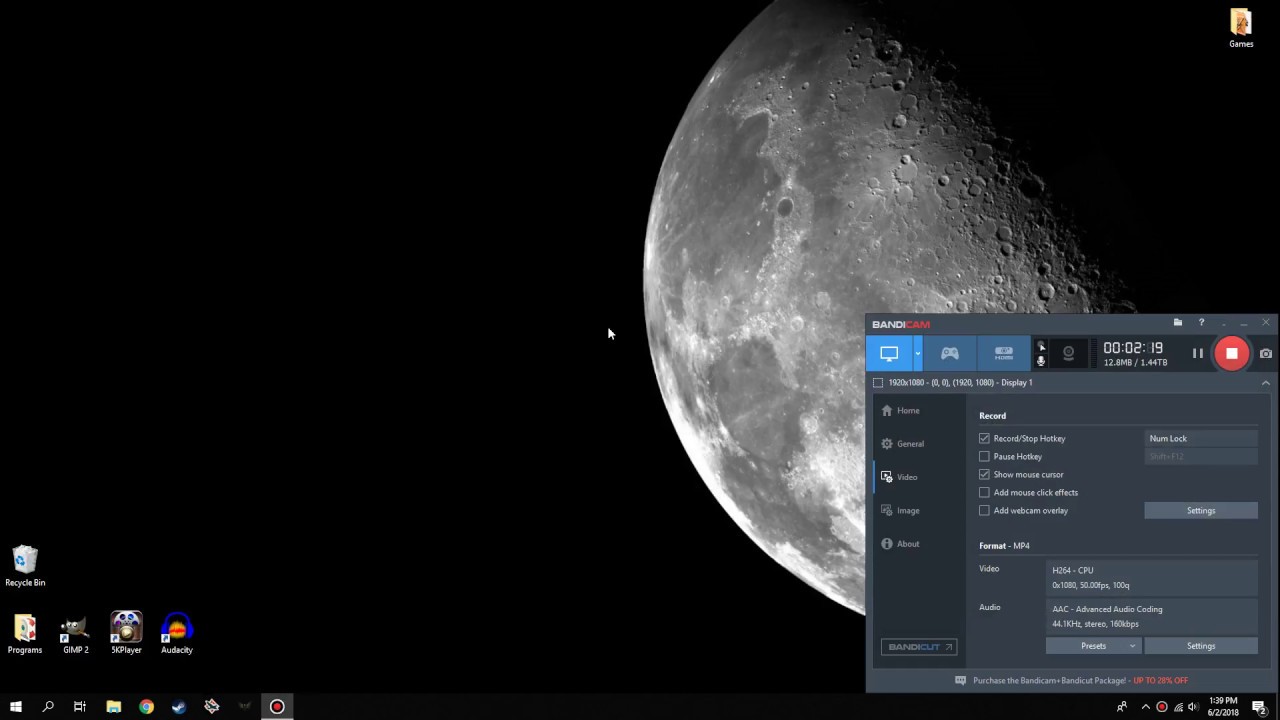This screenshot has width=1280, height=720.
Task: Select Bandicam screen recording mode icon
Action: click(x=889, y=353)
